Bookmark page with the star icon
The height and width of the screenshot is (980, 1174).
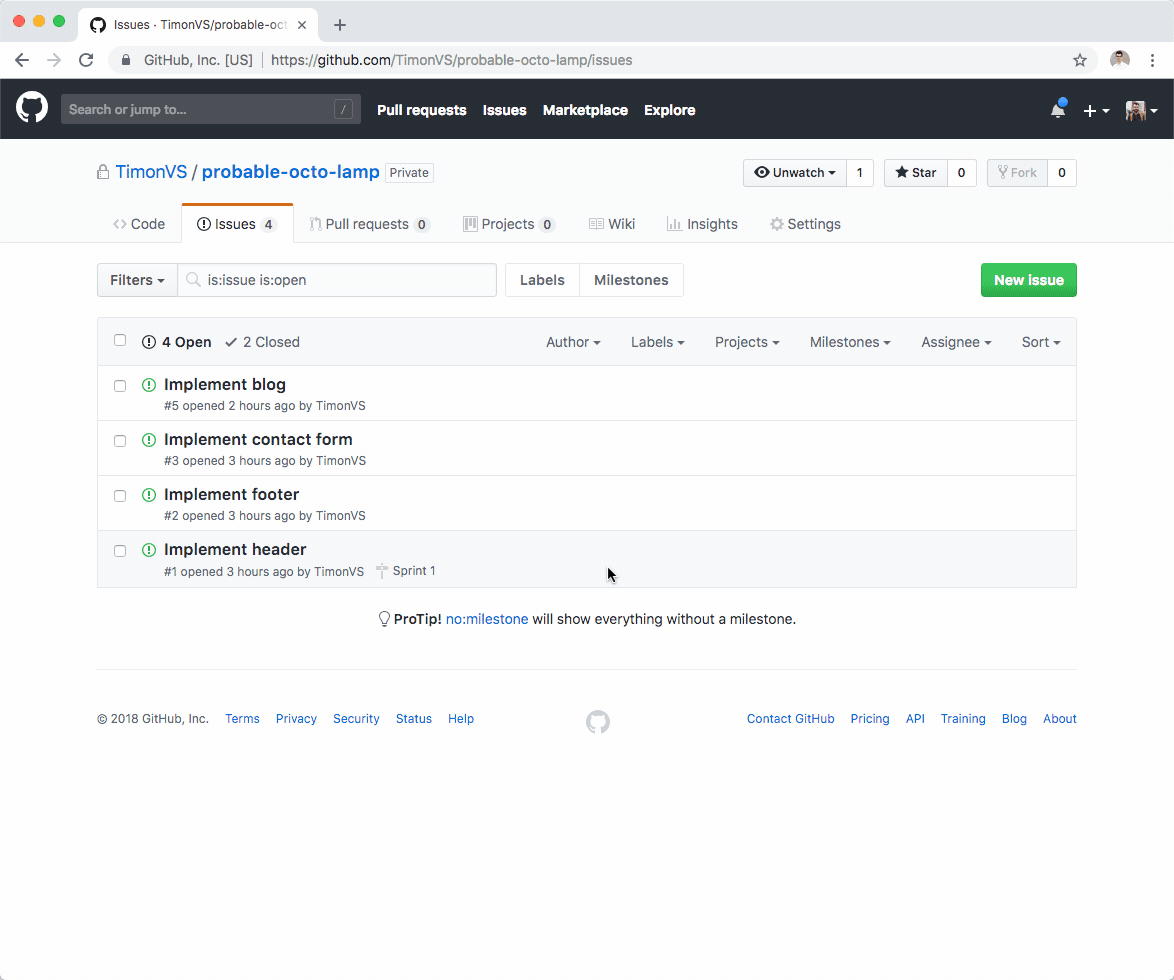click(1080, 60)
